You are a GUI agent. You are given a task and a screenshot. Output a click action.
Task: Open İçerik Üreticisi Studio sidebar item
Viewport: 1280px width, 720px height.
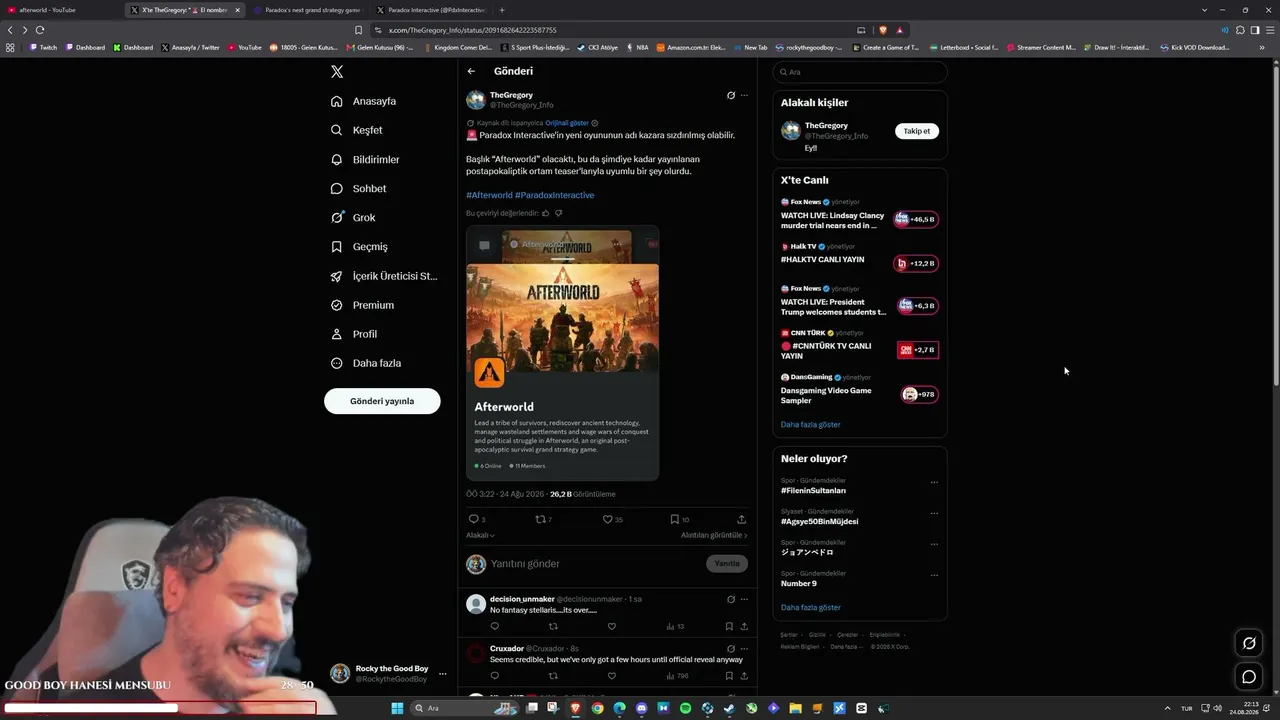click(x=384, y=276)
